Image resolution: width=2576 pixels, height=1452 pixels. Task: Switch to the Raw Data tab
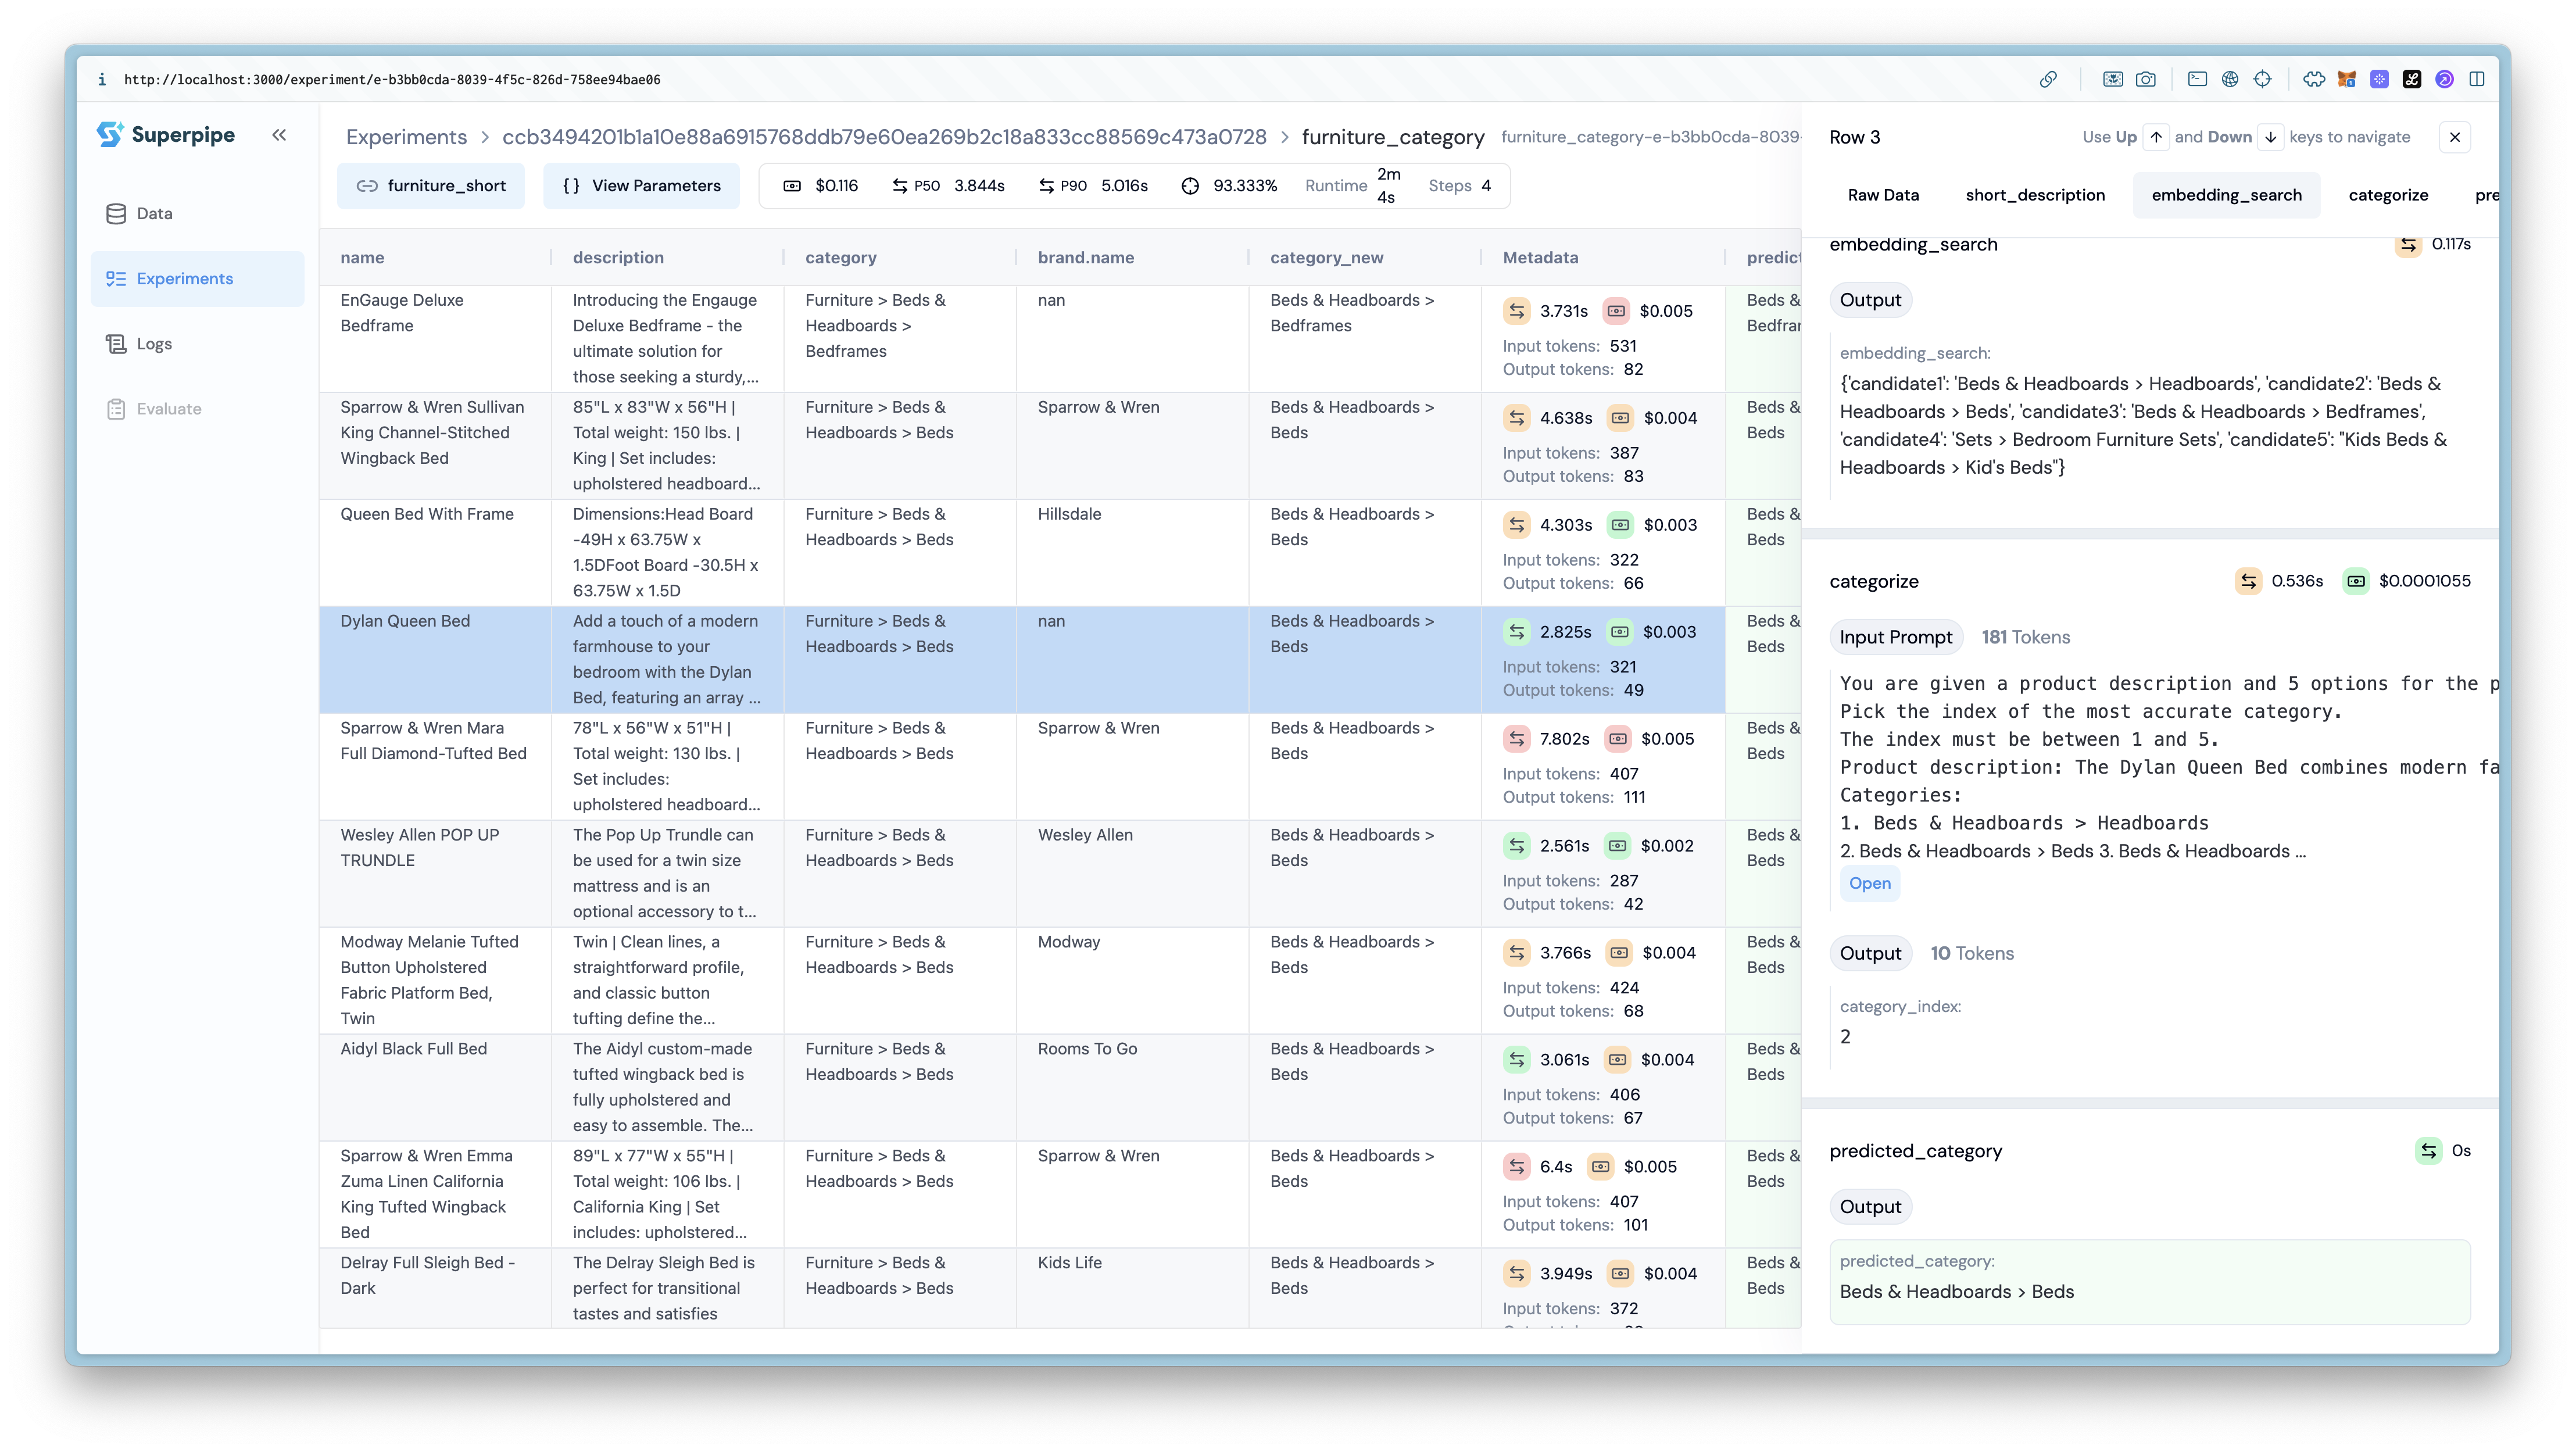point(1883,195)
